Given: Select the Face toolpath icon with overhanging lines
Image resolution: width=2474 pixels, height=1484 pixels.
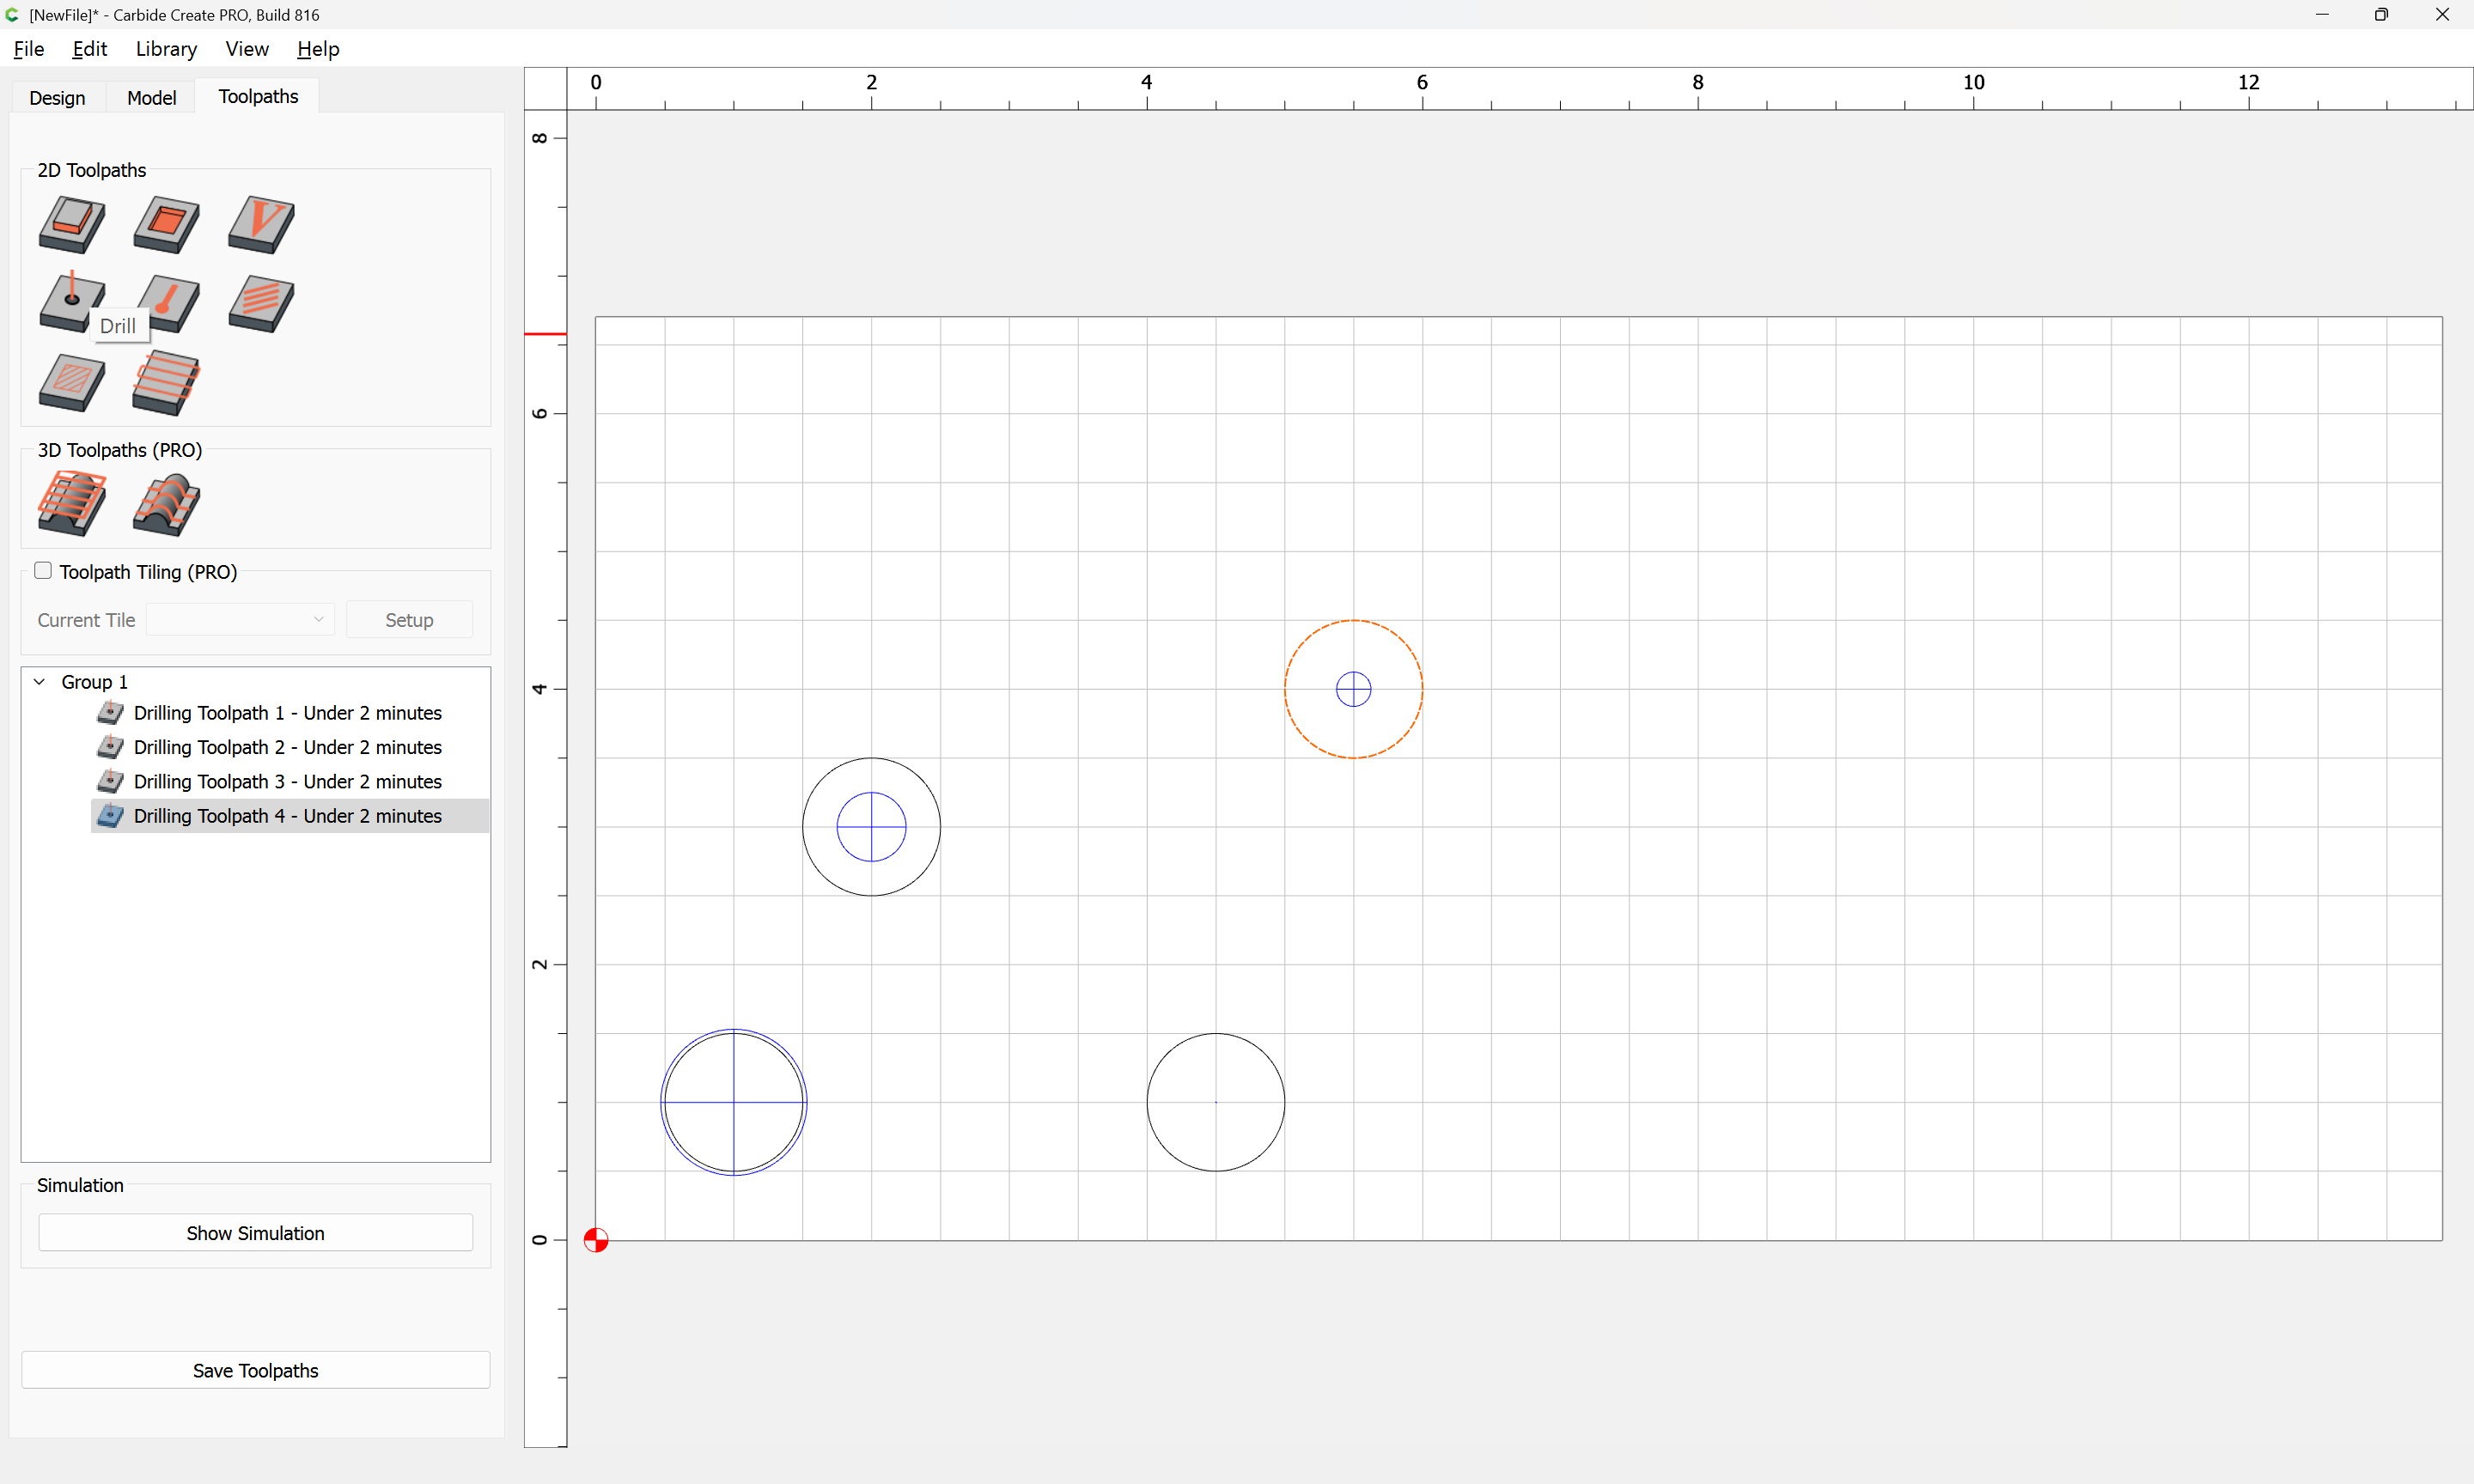Looking at the screenshot, I should pyautogui.click(x=166, y=383).
